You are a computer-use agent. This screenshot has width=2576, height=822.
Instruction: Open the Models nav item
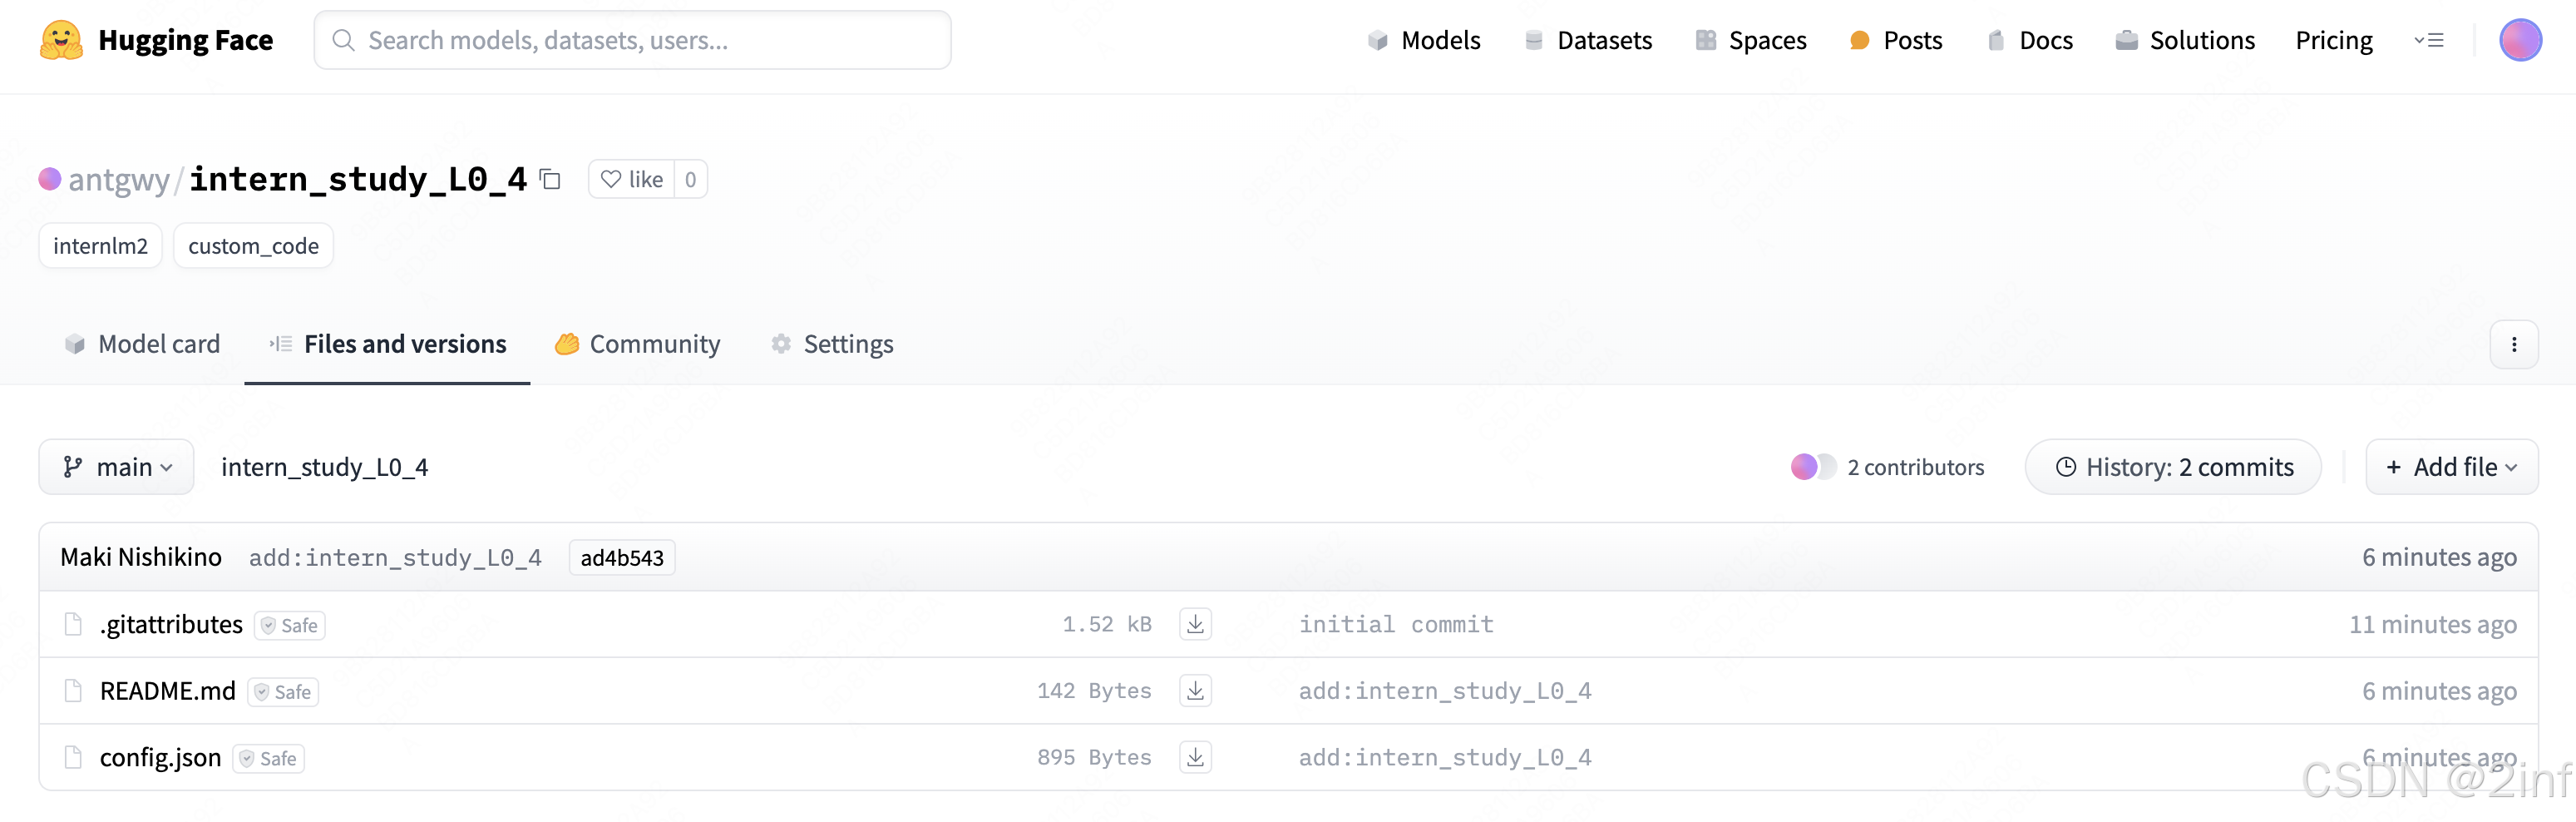tap(1424, 40)
